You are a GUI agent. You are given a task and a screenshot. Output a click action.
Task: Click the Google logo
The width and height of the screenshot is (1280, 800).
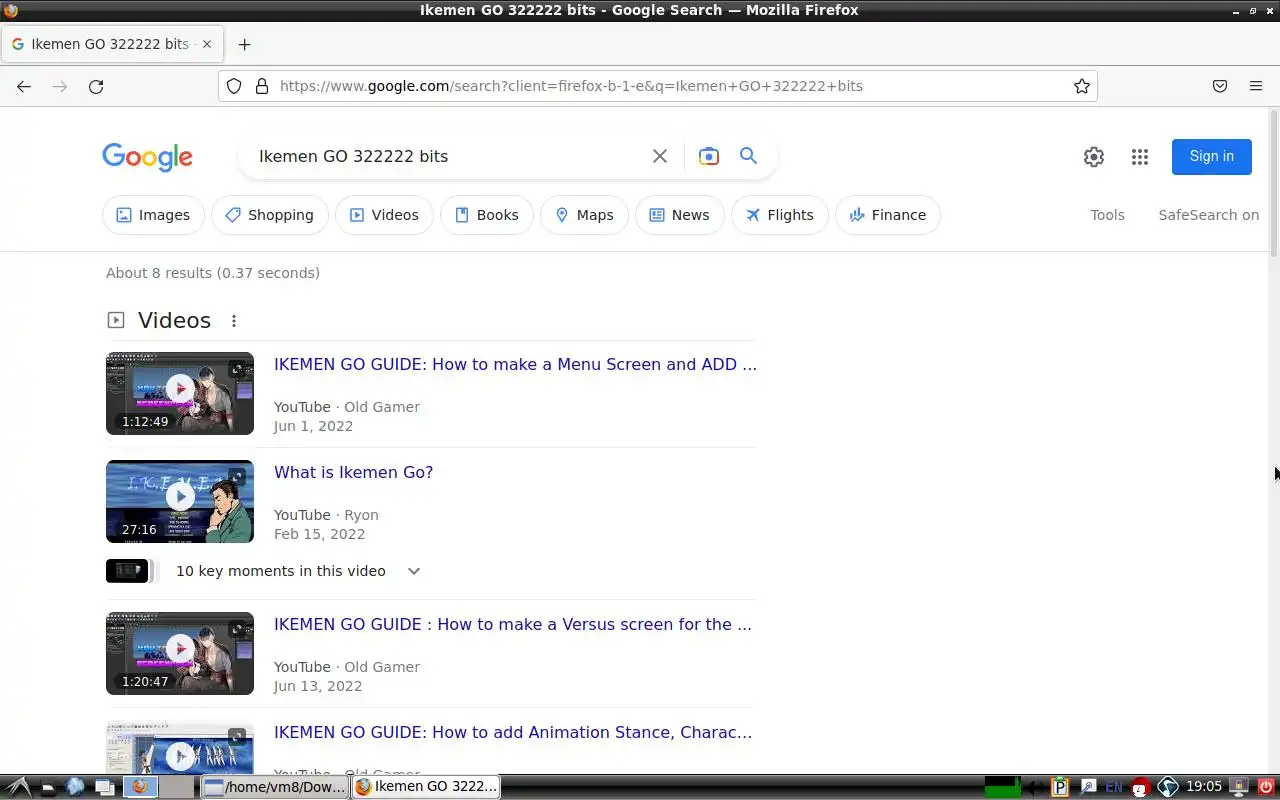tap(148, 157)
